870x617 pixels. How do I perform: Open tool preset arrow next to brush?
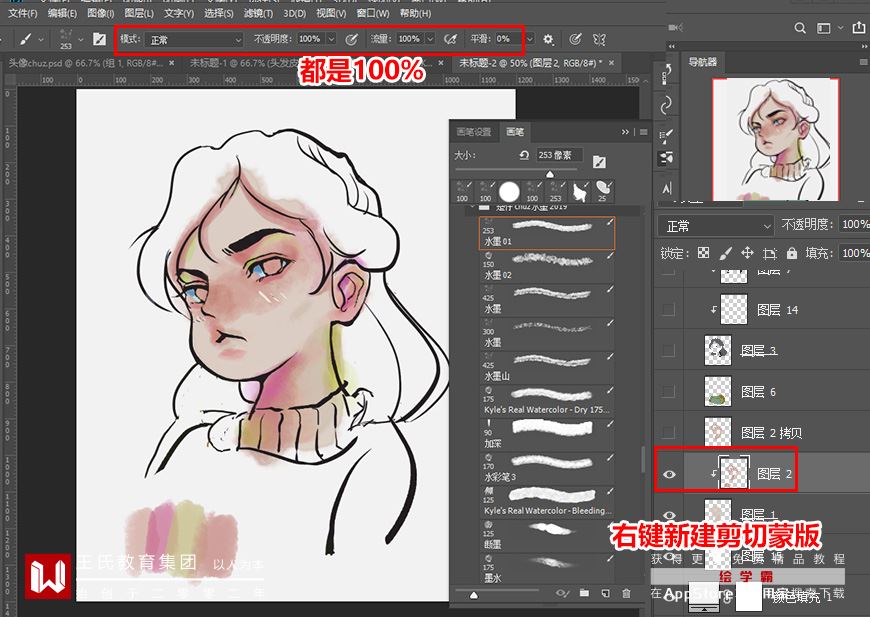coord(41,40)
